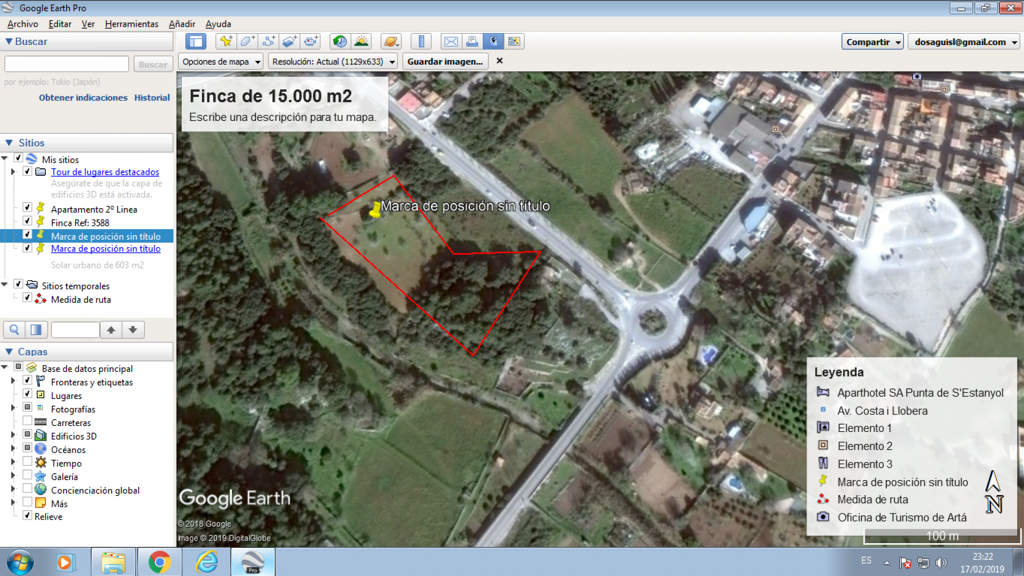Uncheck the Relieve layer
The width and height of the screenshot is (1024, 576).
click(27, 516)
